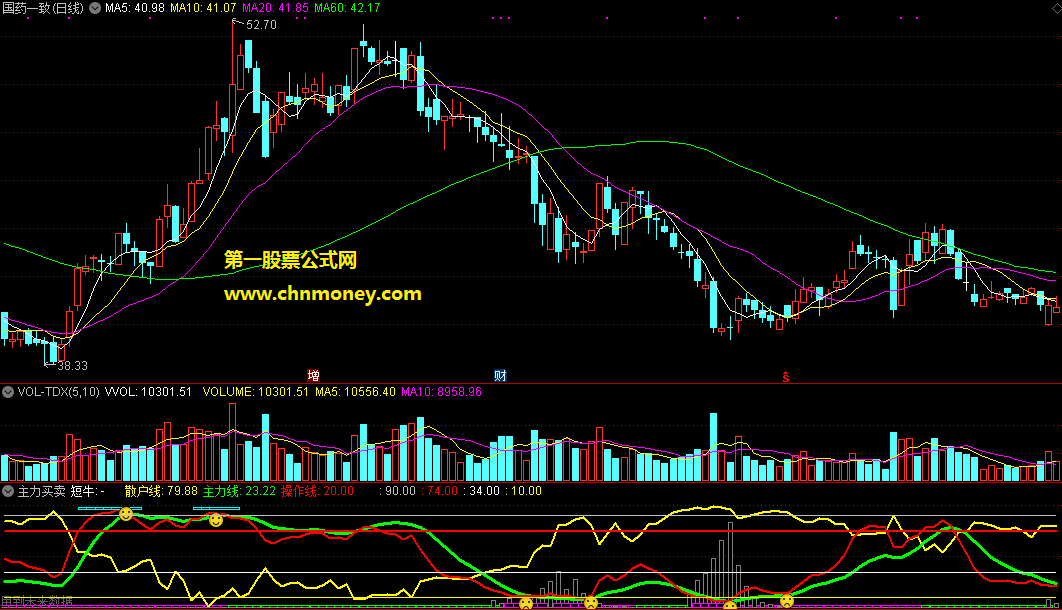Image resolution: width=1062 pixels, height=610 pixels.
Task: Click the red $ dividend marker
Action: coord(786,376)
